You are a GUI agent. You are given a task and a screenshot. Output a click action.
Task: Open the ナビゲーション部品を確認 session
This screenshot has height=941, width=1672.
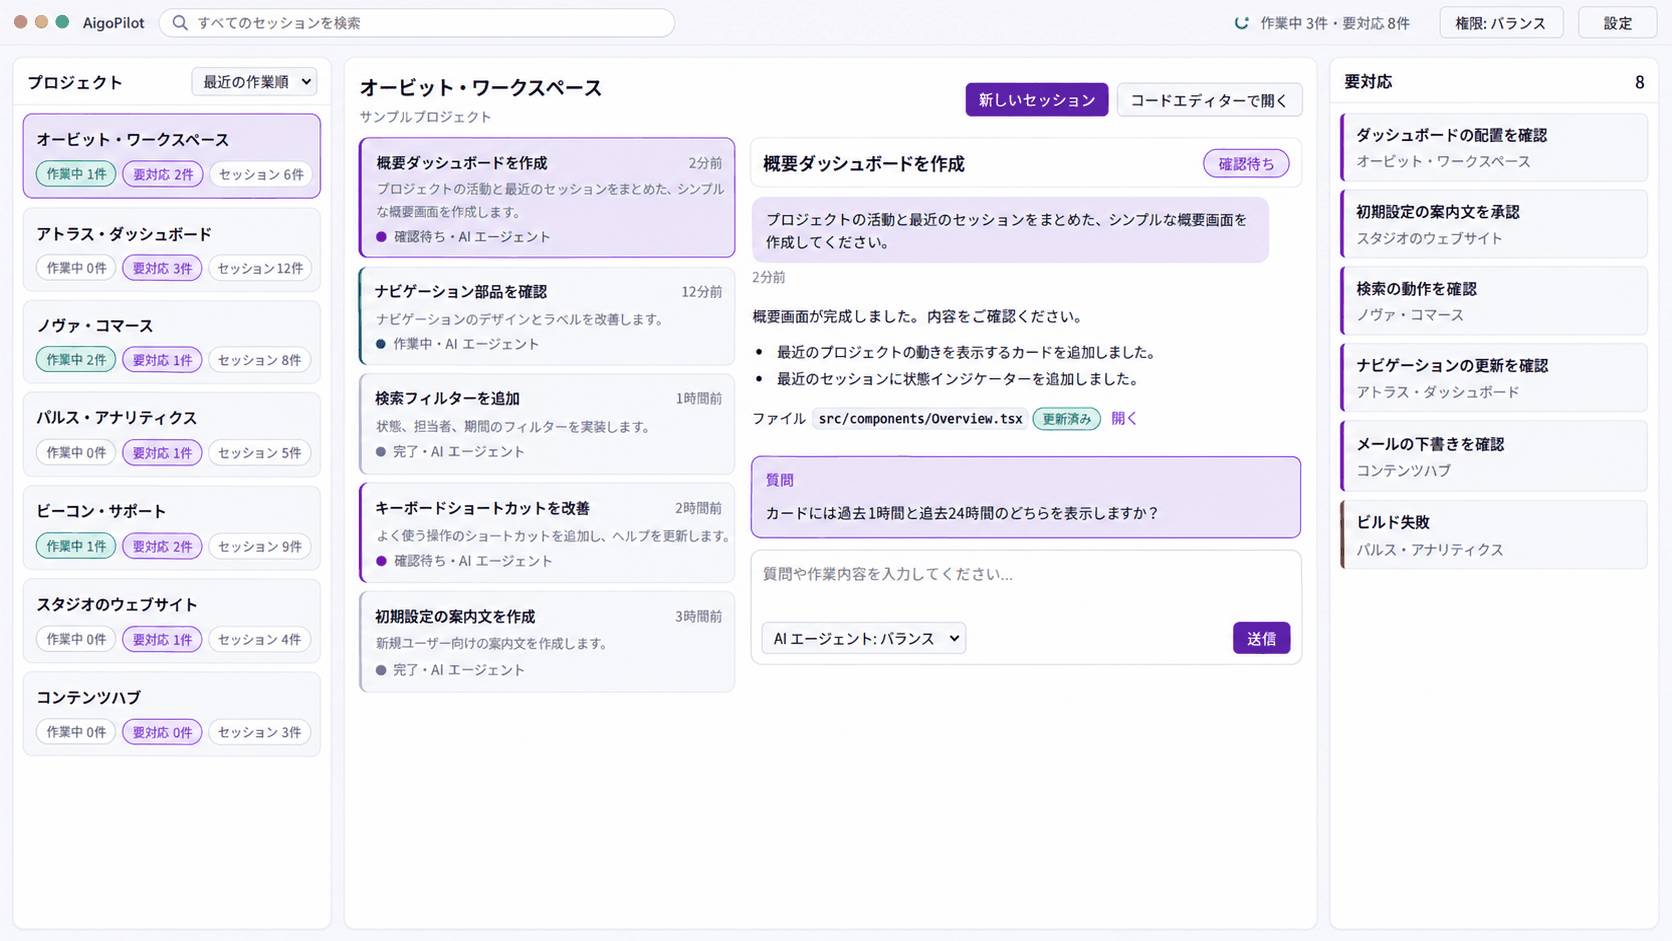[547, 316]
